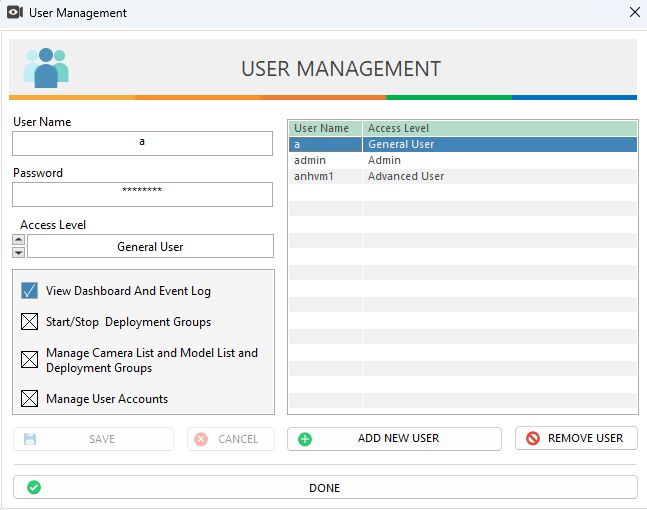Viewport: 647px width, 510px height.
Task: Click the users group icon in header
Action: (46, 68)
